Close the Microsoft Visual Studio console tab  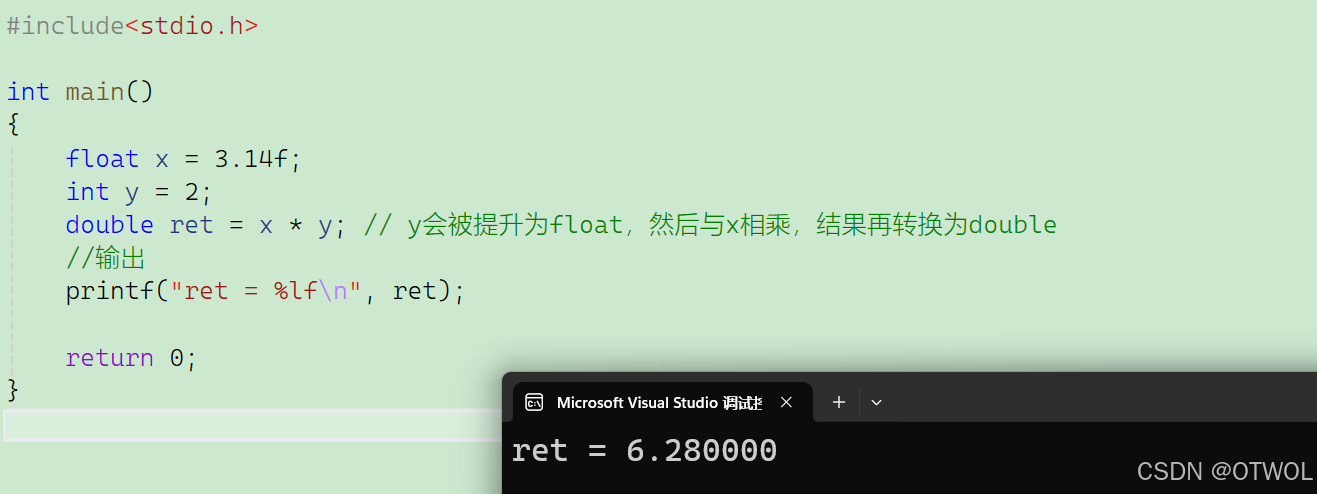point(786,402)
